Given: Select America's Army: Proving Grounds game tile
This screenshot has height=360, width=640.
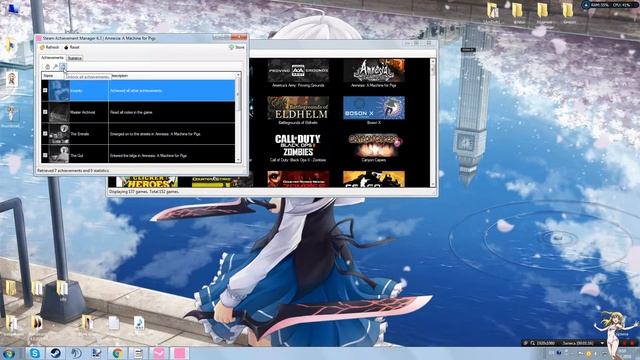Looking at the screenshot, I should coord(298,73).
